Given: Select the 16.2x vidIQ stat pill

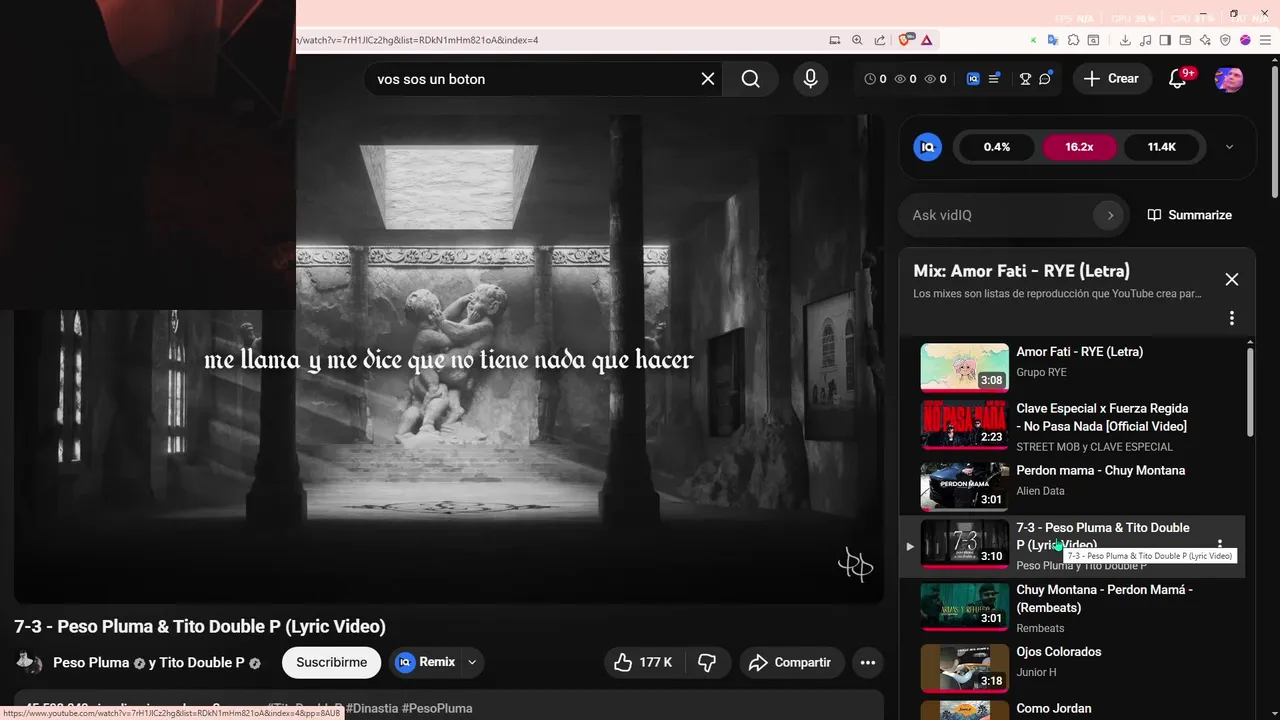Looking at the screenshot, I should coord(1079,147).
